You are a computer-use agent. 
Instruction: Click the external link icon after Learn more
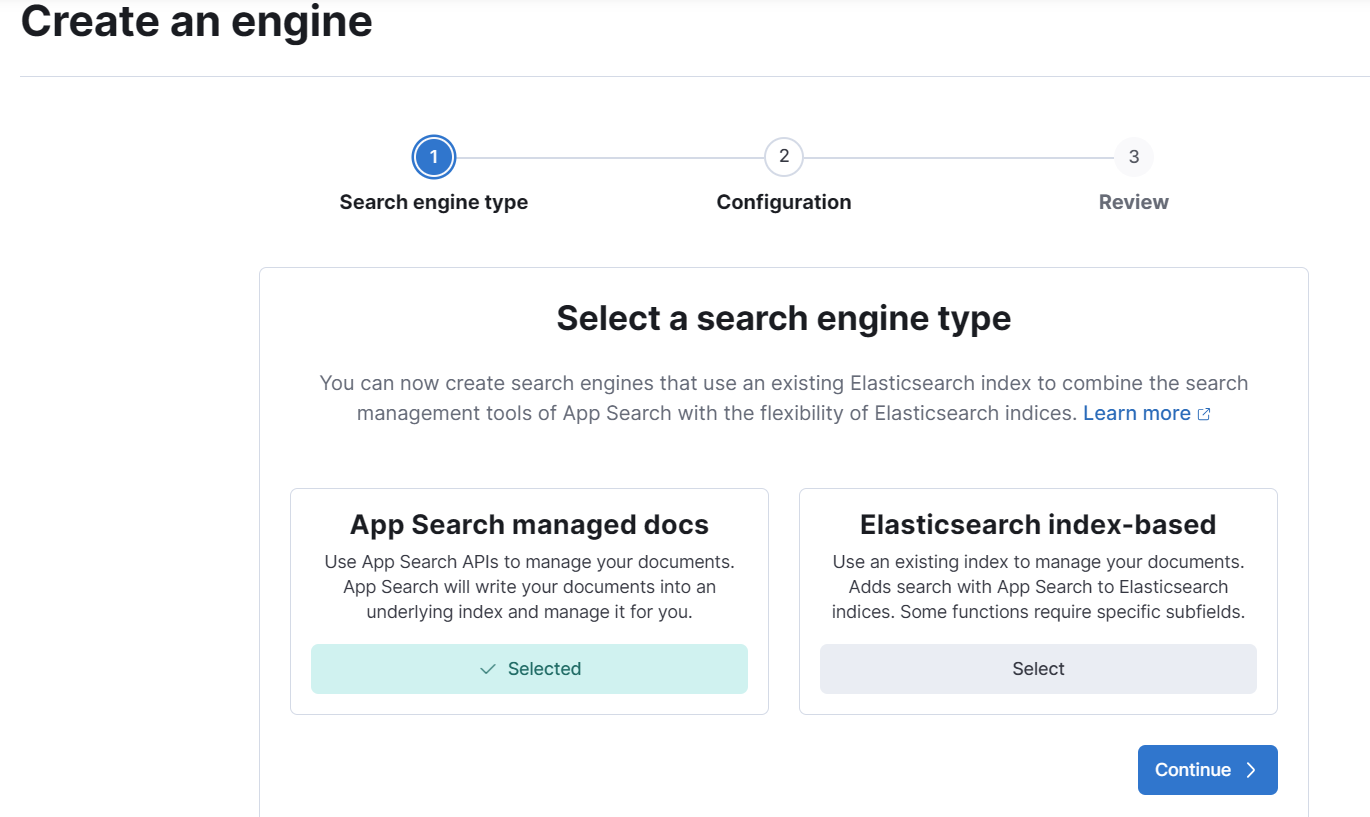coord(1204,414)
